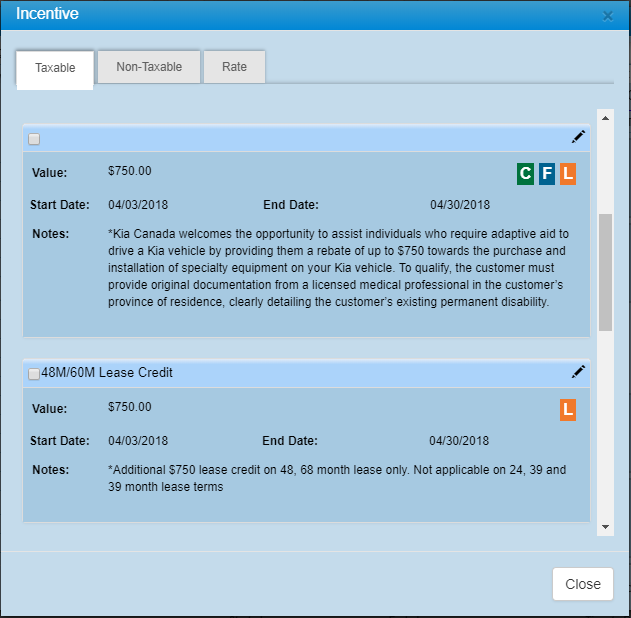The width and height of the screenshot is (631, 618).
Task: Enable the 48M/60M Lease Credit checkbox
Action: [34, 374]
